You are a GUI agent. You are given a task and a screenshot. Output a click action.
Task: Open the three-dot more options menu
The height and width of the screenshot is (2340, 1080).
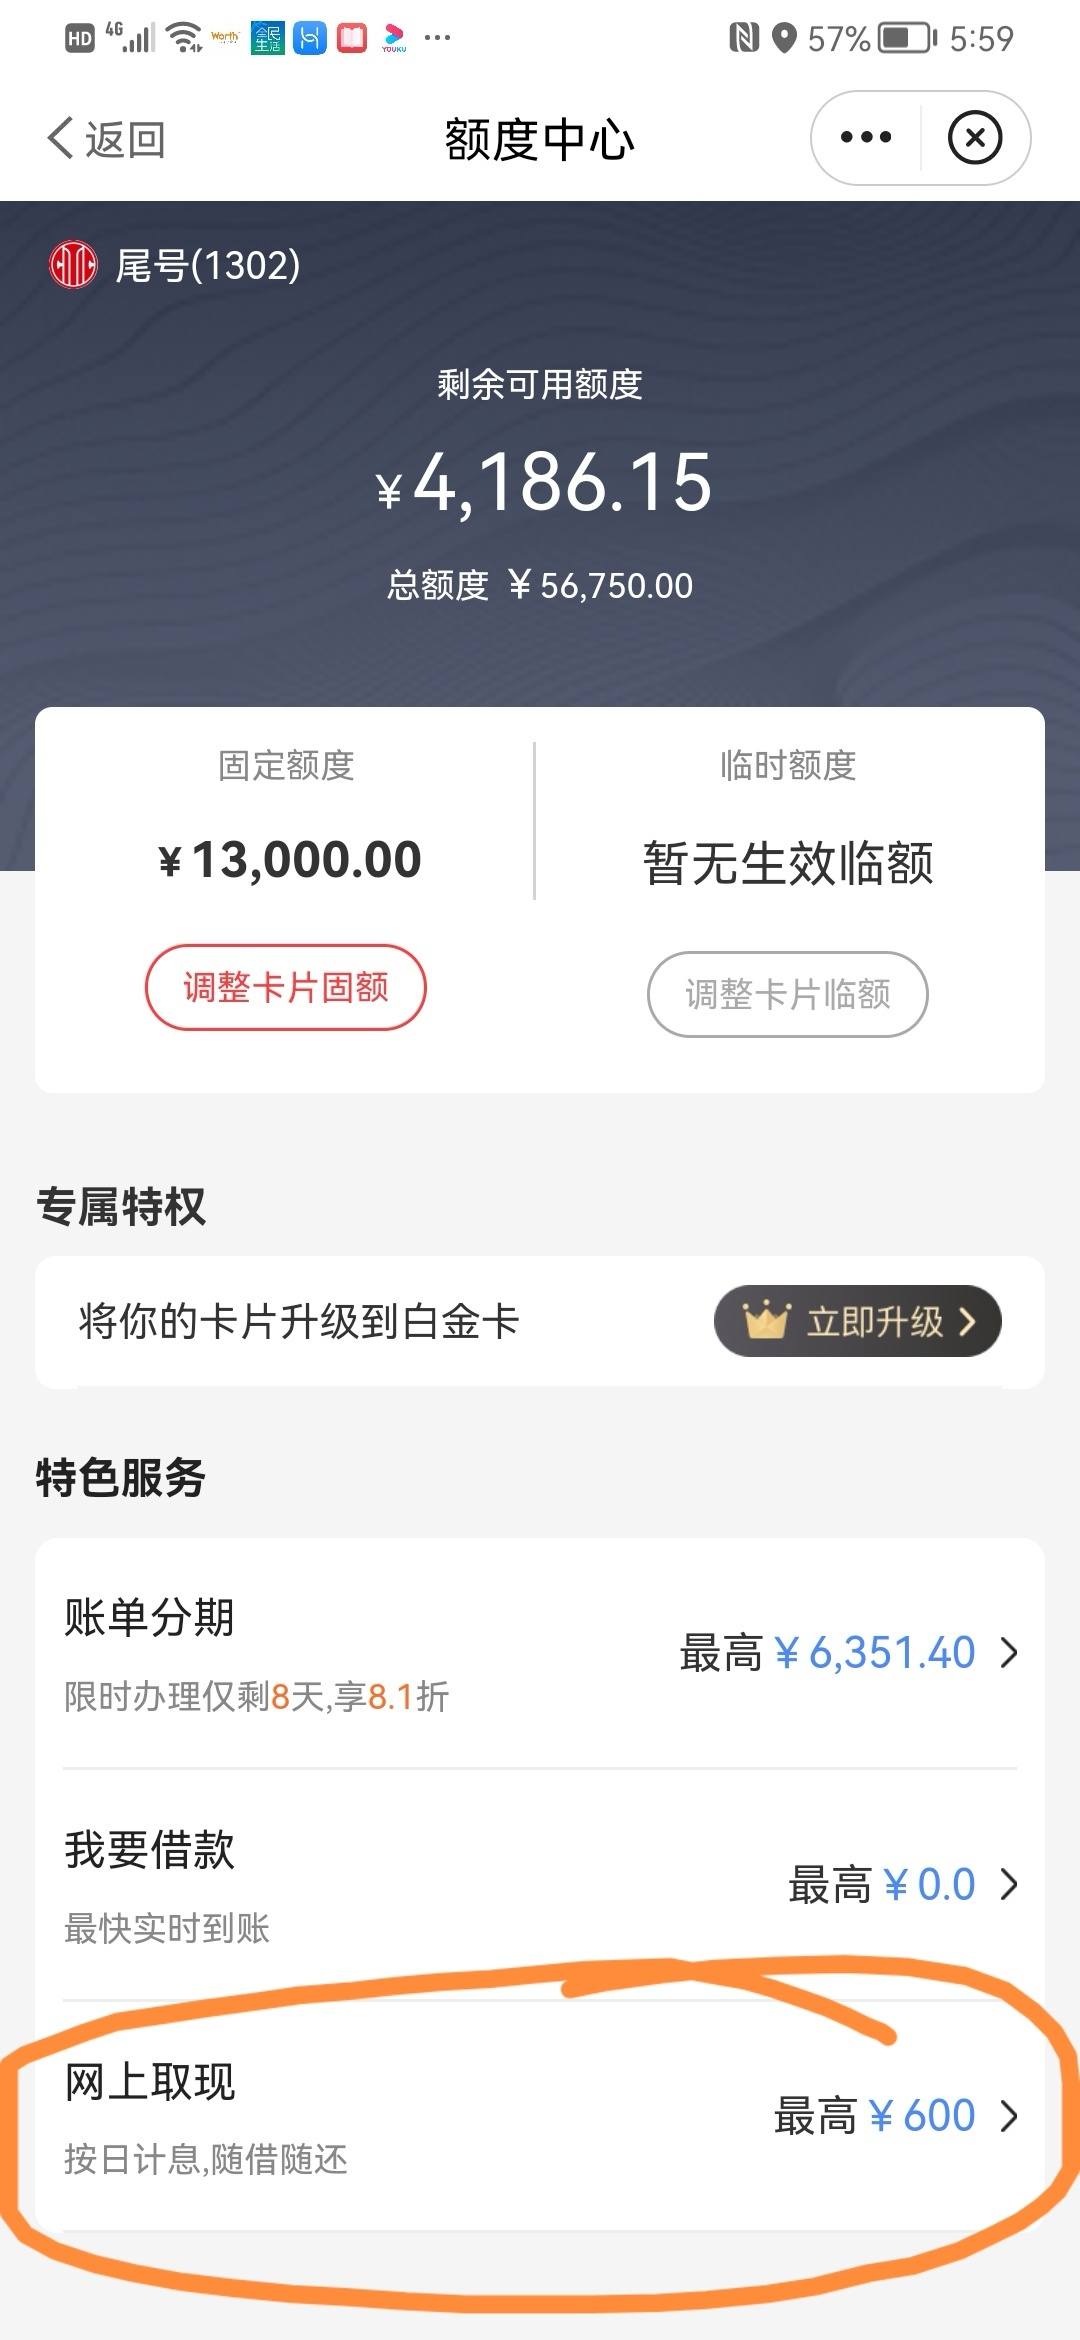click(866, 137)
